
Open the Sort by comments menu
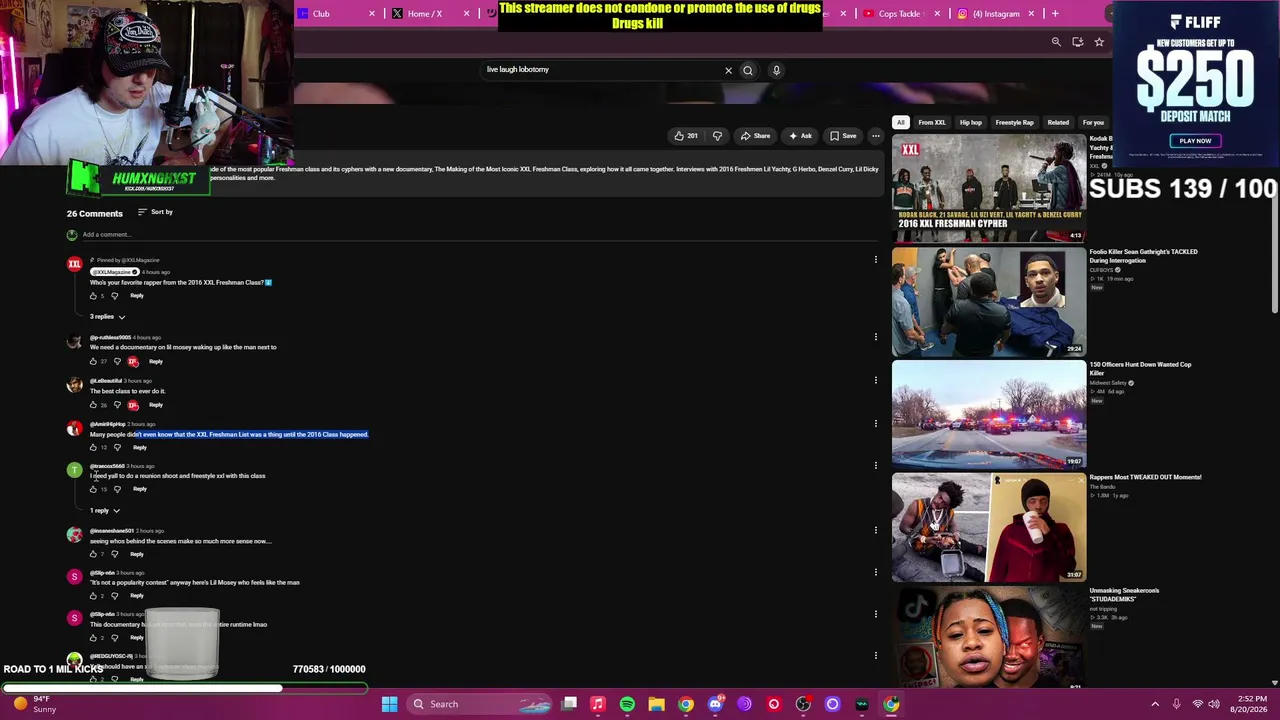click(155, 212)
